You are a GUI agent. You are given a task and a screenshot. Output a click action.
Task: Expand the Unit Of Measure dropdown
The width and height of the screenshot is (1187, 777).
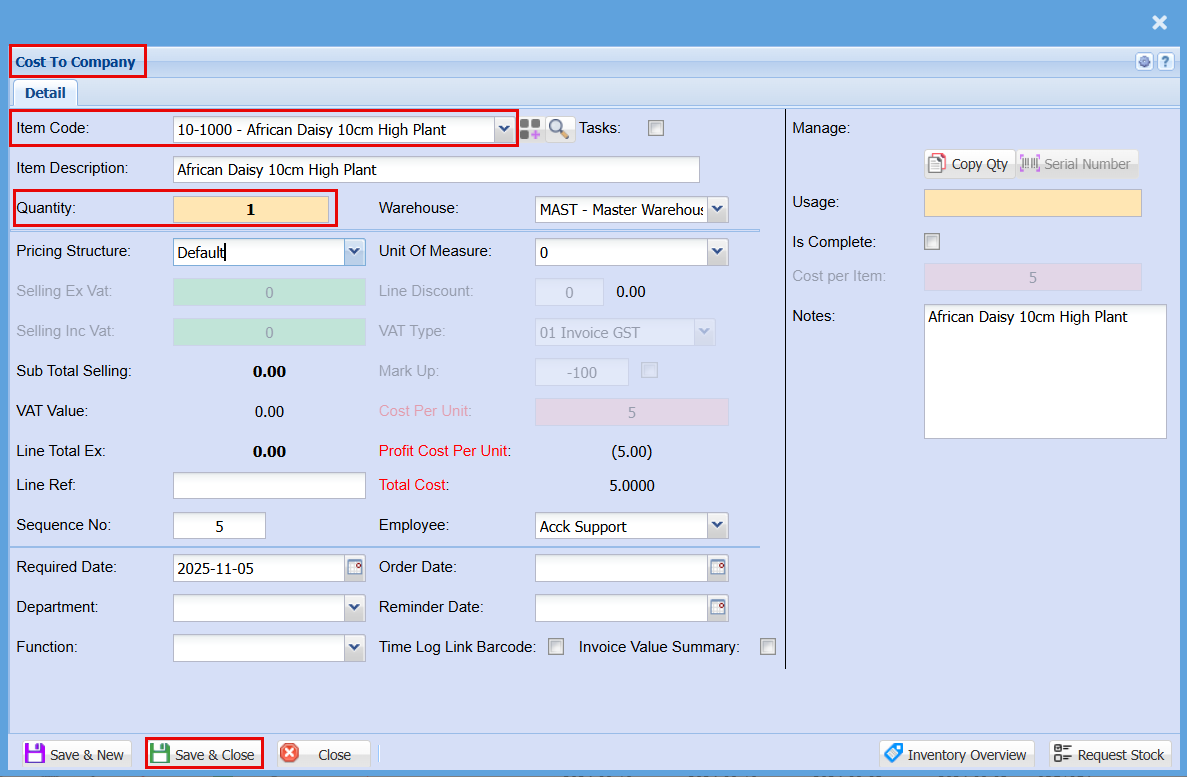click(718, 252)
